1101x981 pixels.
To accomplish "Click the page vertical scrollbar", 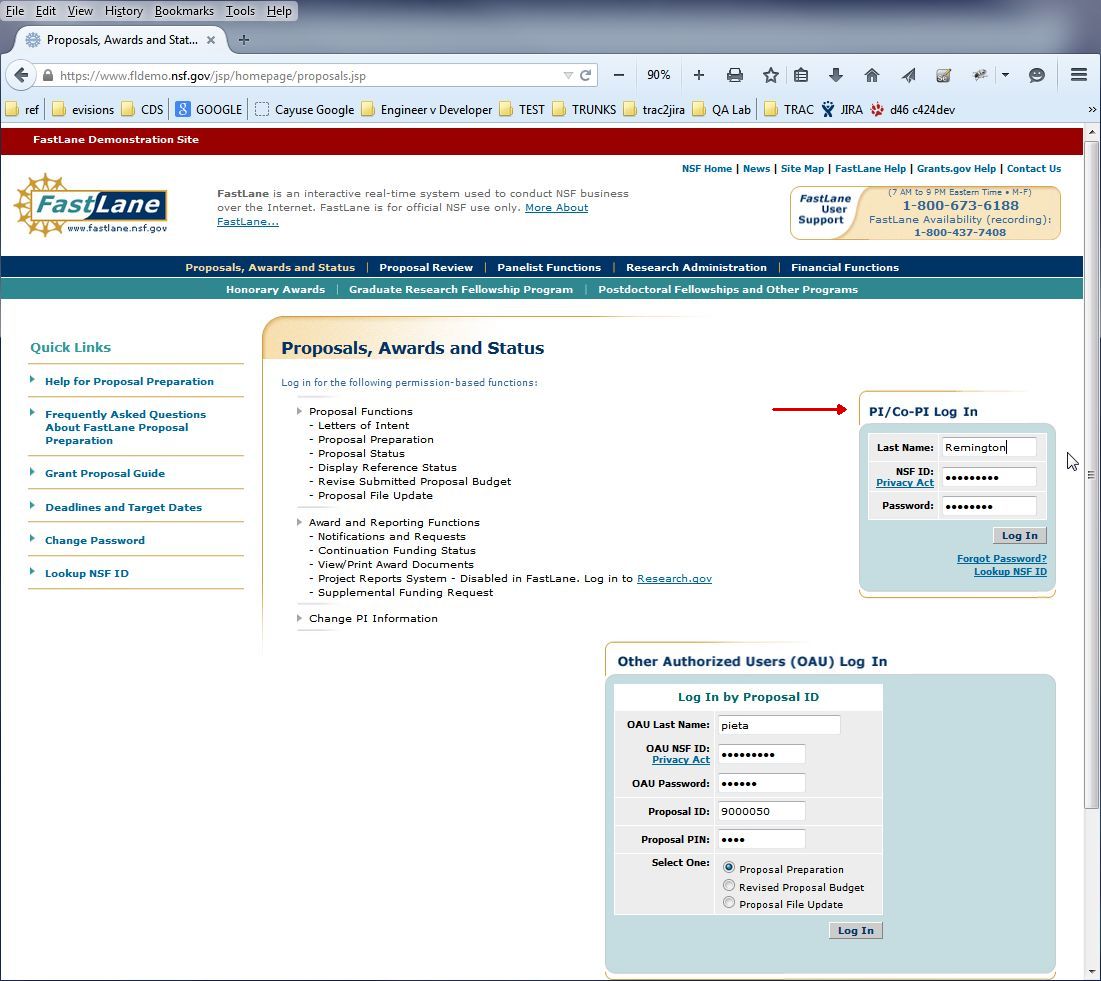I will click(1091, 475).
